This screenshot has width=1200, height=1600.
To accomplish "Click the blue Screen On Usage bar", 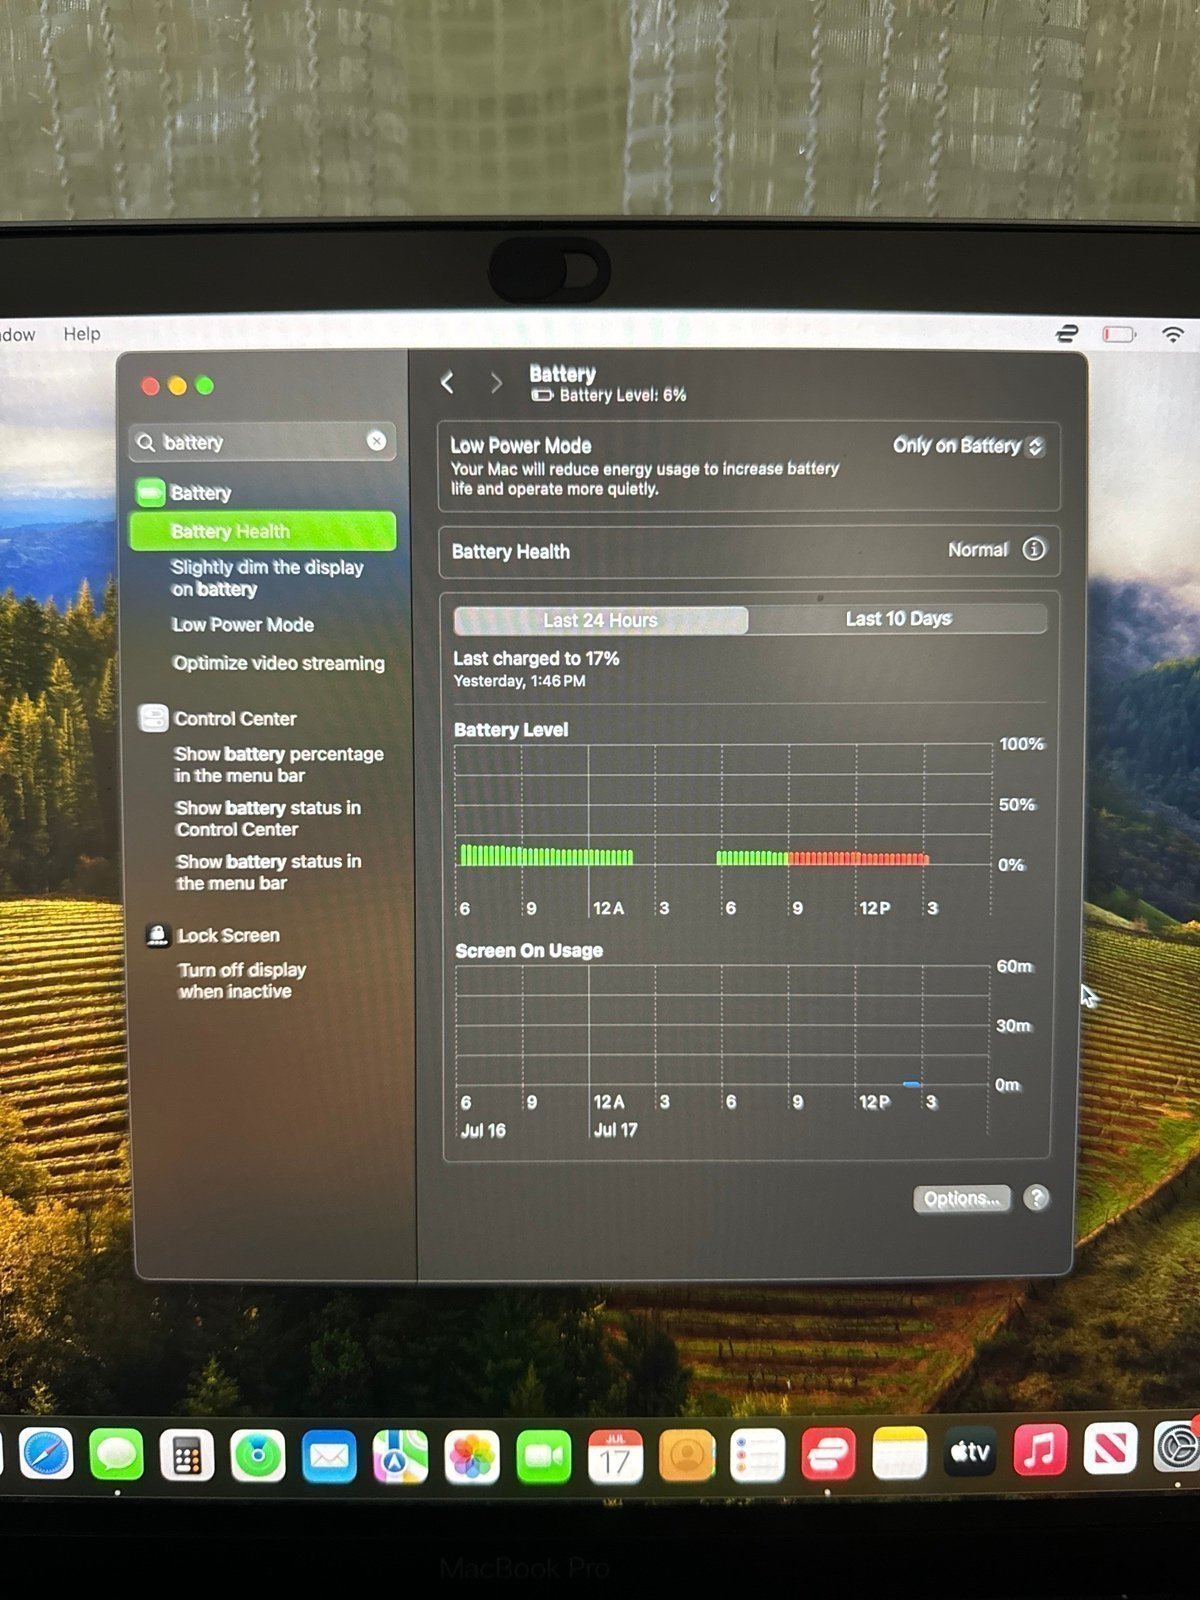I will [912, 1083].
